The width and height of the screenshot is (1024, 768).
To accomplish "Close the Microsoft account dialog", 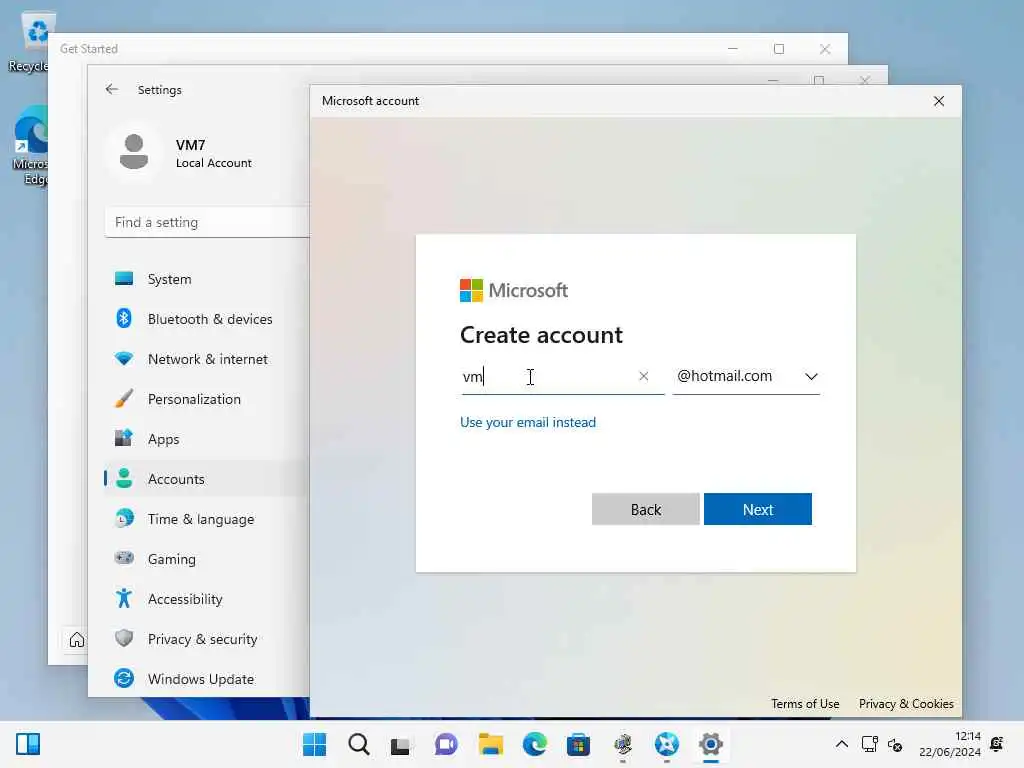I will (938, 101).
